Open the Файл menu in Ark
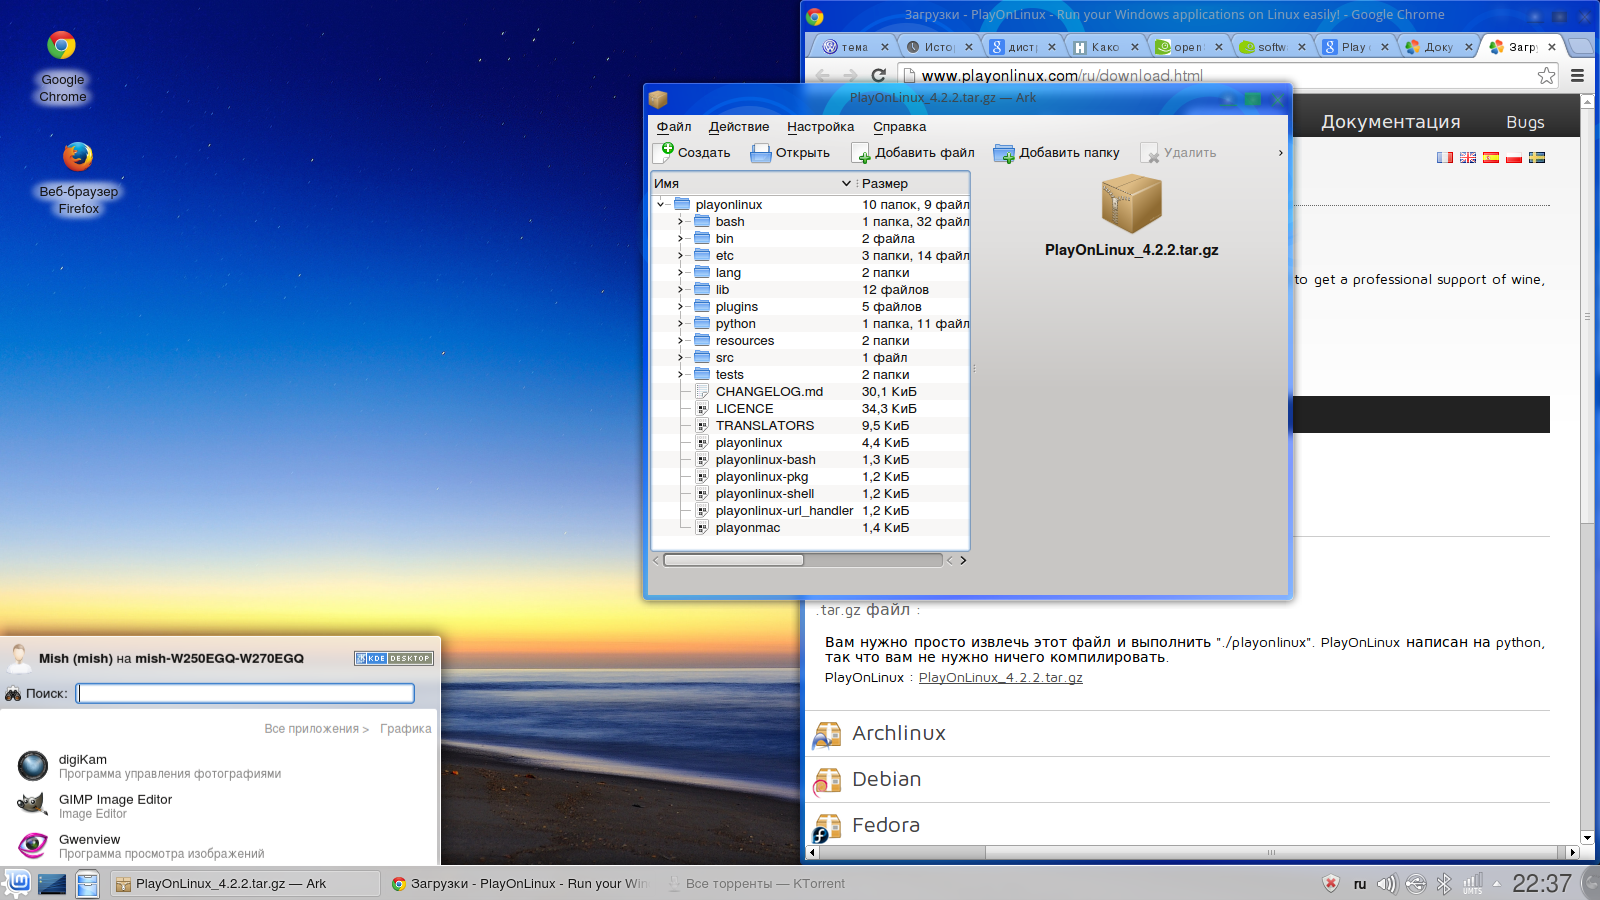Screen dimensions: 1600x900 click(674, 127)
